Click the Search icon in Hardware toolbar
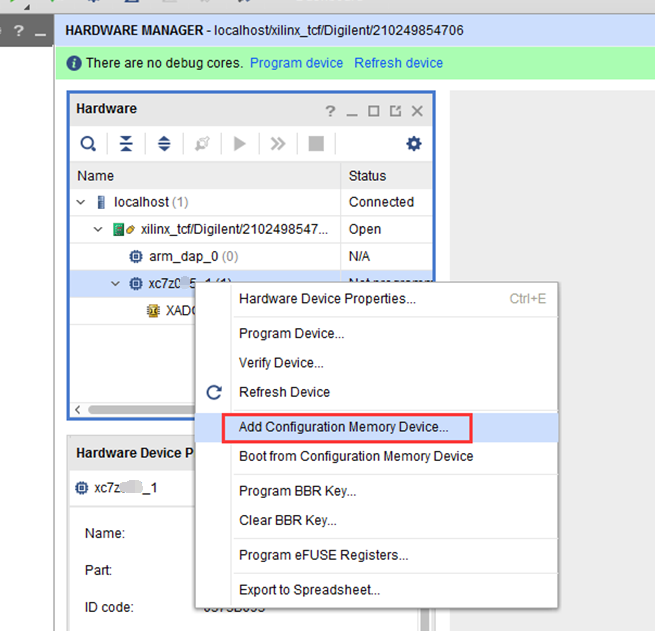655x631 pixels. (x=88, y=144)
